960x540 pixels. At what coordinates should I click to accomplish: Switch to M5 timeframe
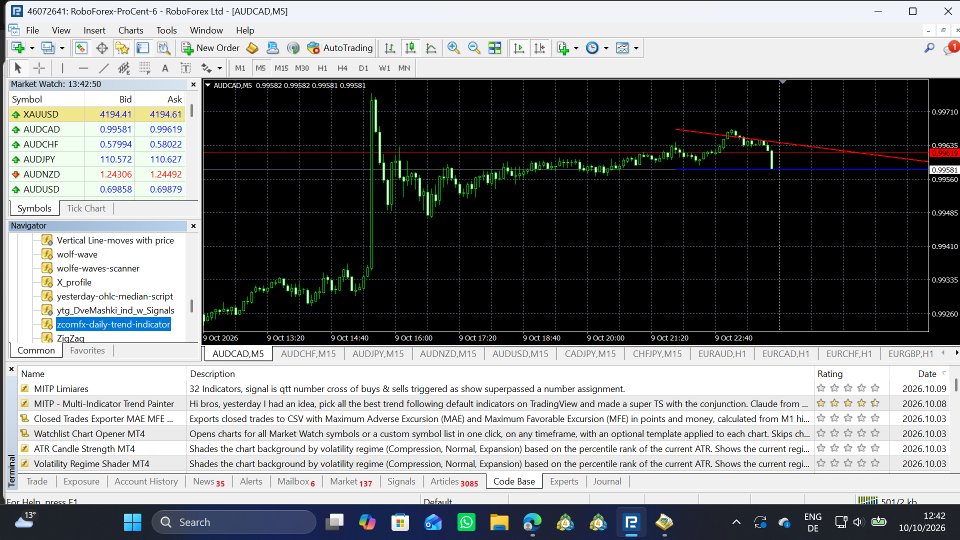click(261, 68)
